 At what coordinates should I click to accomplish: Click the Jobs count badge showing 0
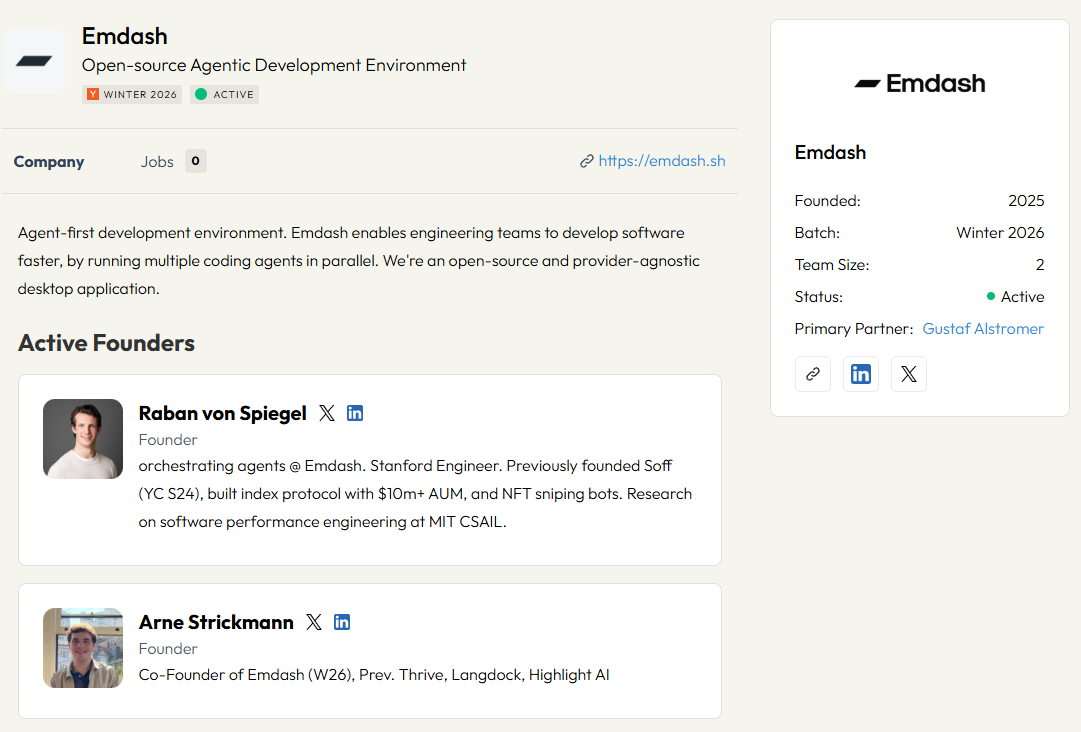point(196,161)
